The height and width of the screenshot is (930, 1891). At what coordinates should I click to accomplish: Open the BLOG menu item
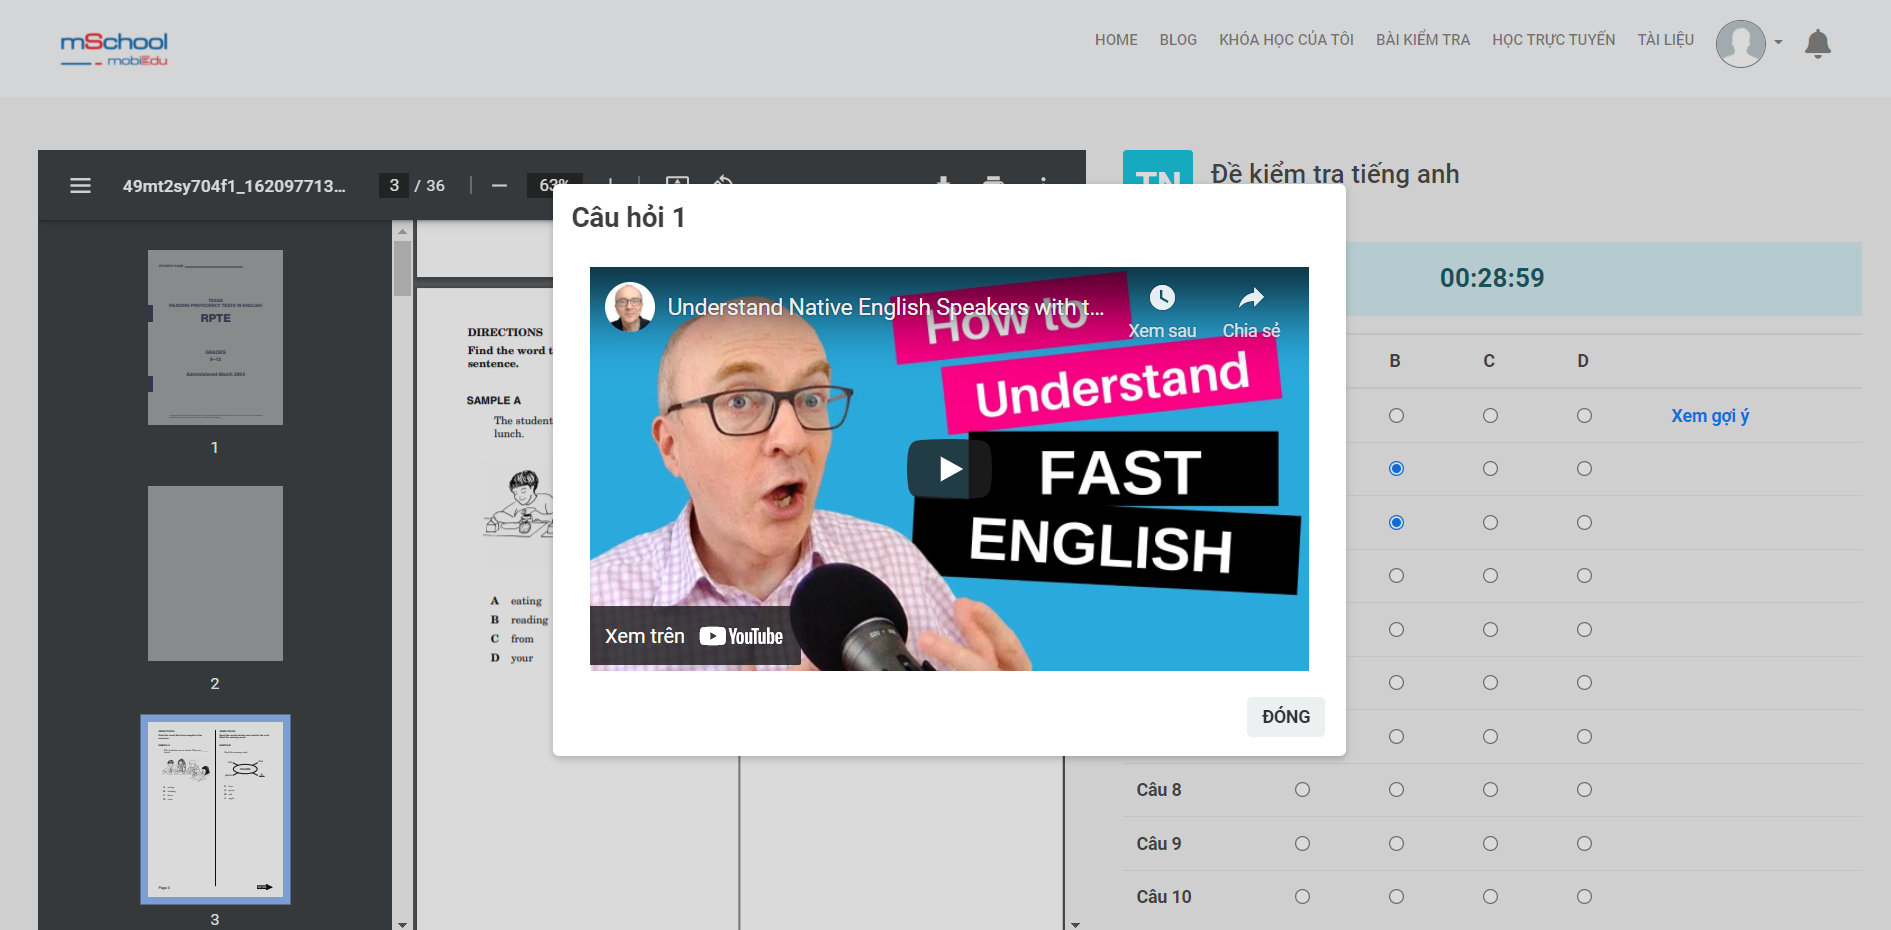pos(1178,40)
